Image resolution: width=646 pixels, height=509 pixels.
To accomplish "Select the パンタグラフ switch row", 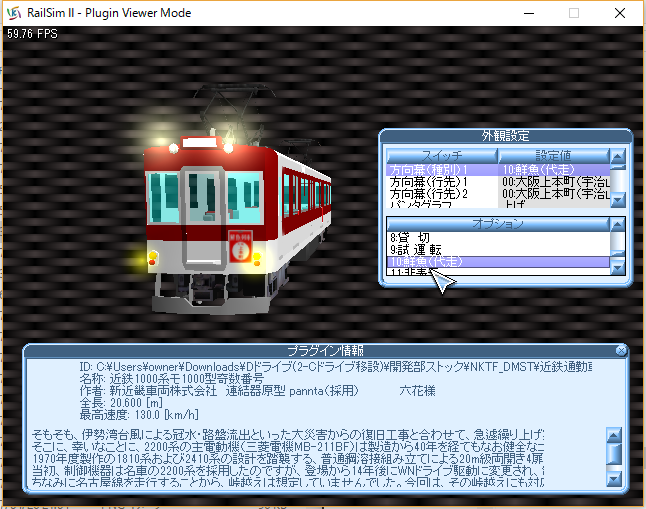I will (498, 204).
